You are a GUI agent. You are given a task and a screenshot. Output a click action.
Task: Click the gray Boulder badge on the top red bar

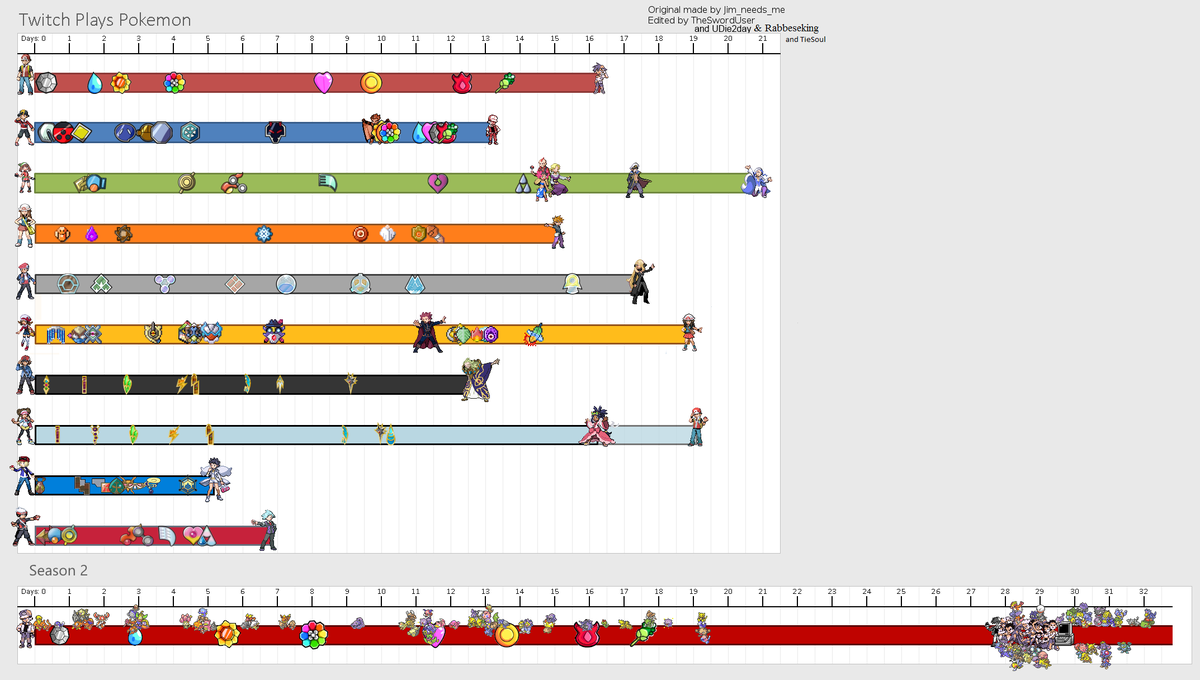(x=46, y=82)
